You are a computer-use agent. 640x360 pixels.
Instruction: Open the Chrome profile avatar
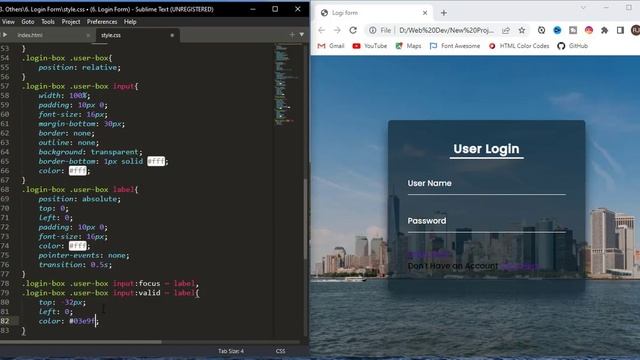(x=636, y=30)
